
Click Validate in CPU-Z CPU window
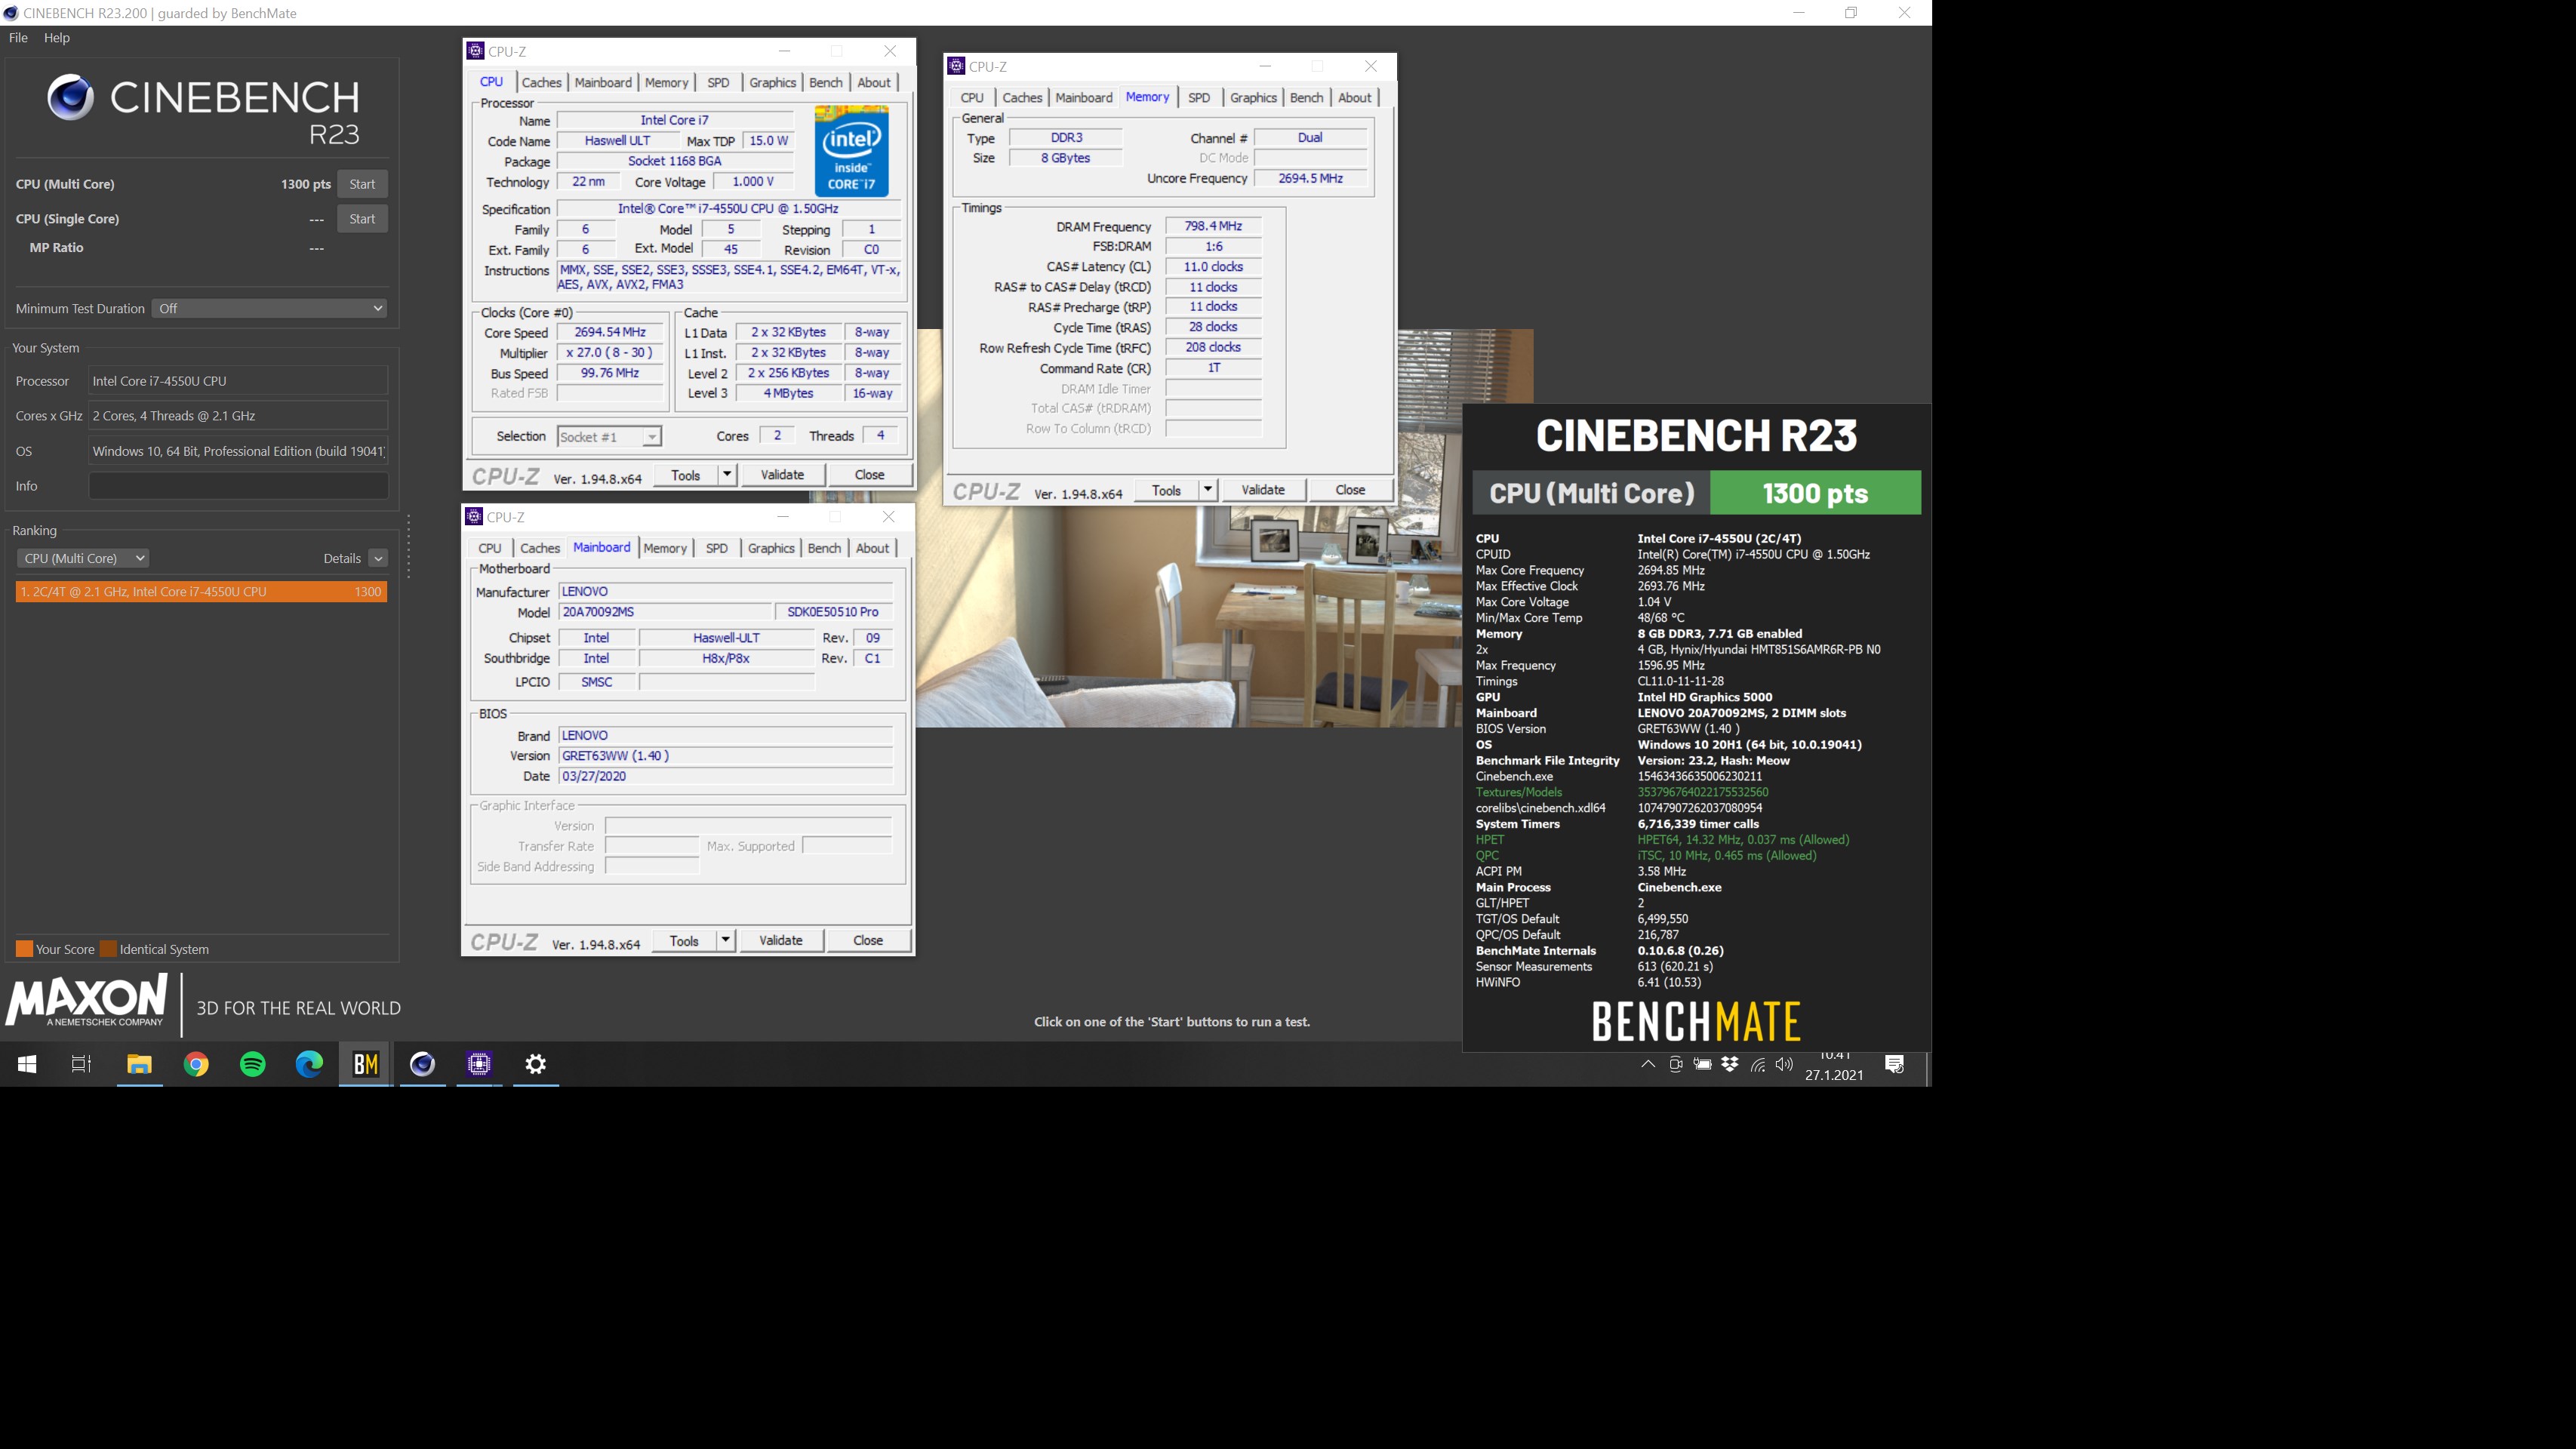tap(782, 474)
